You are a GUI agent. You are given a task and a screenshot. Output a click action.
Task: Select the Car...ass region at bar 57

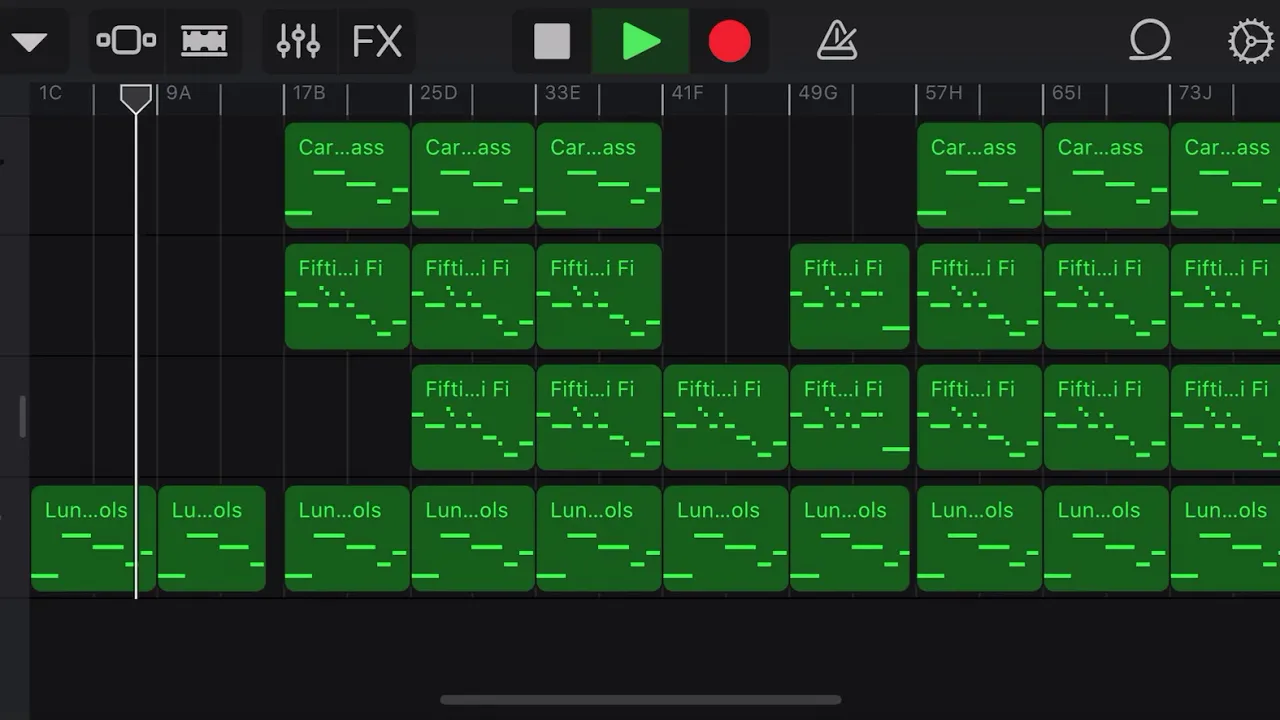980,176
